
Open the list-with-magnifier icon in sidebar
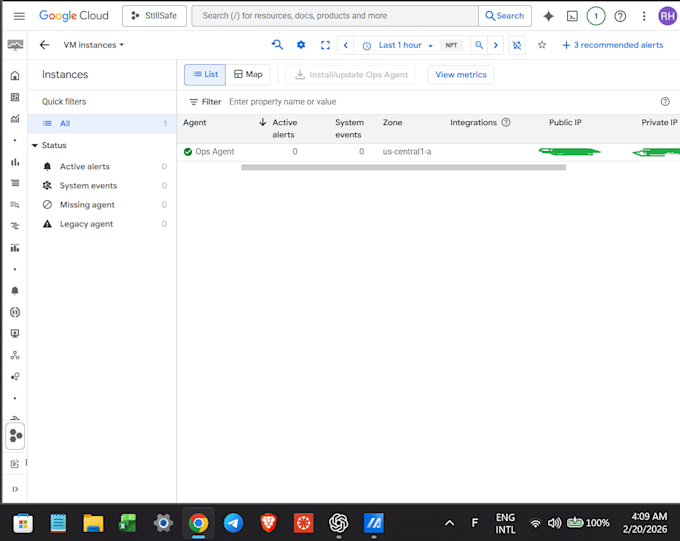(x=15, y=204)
